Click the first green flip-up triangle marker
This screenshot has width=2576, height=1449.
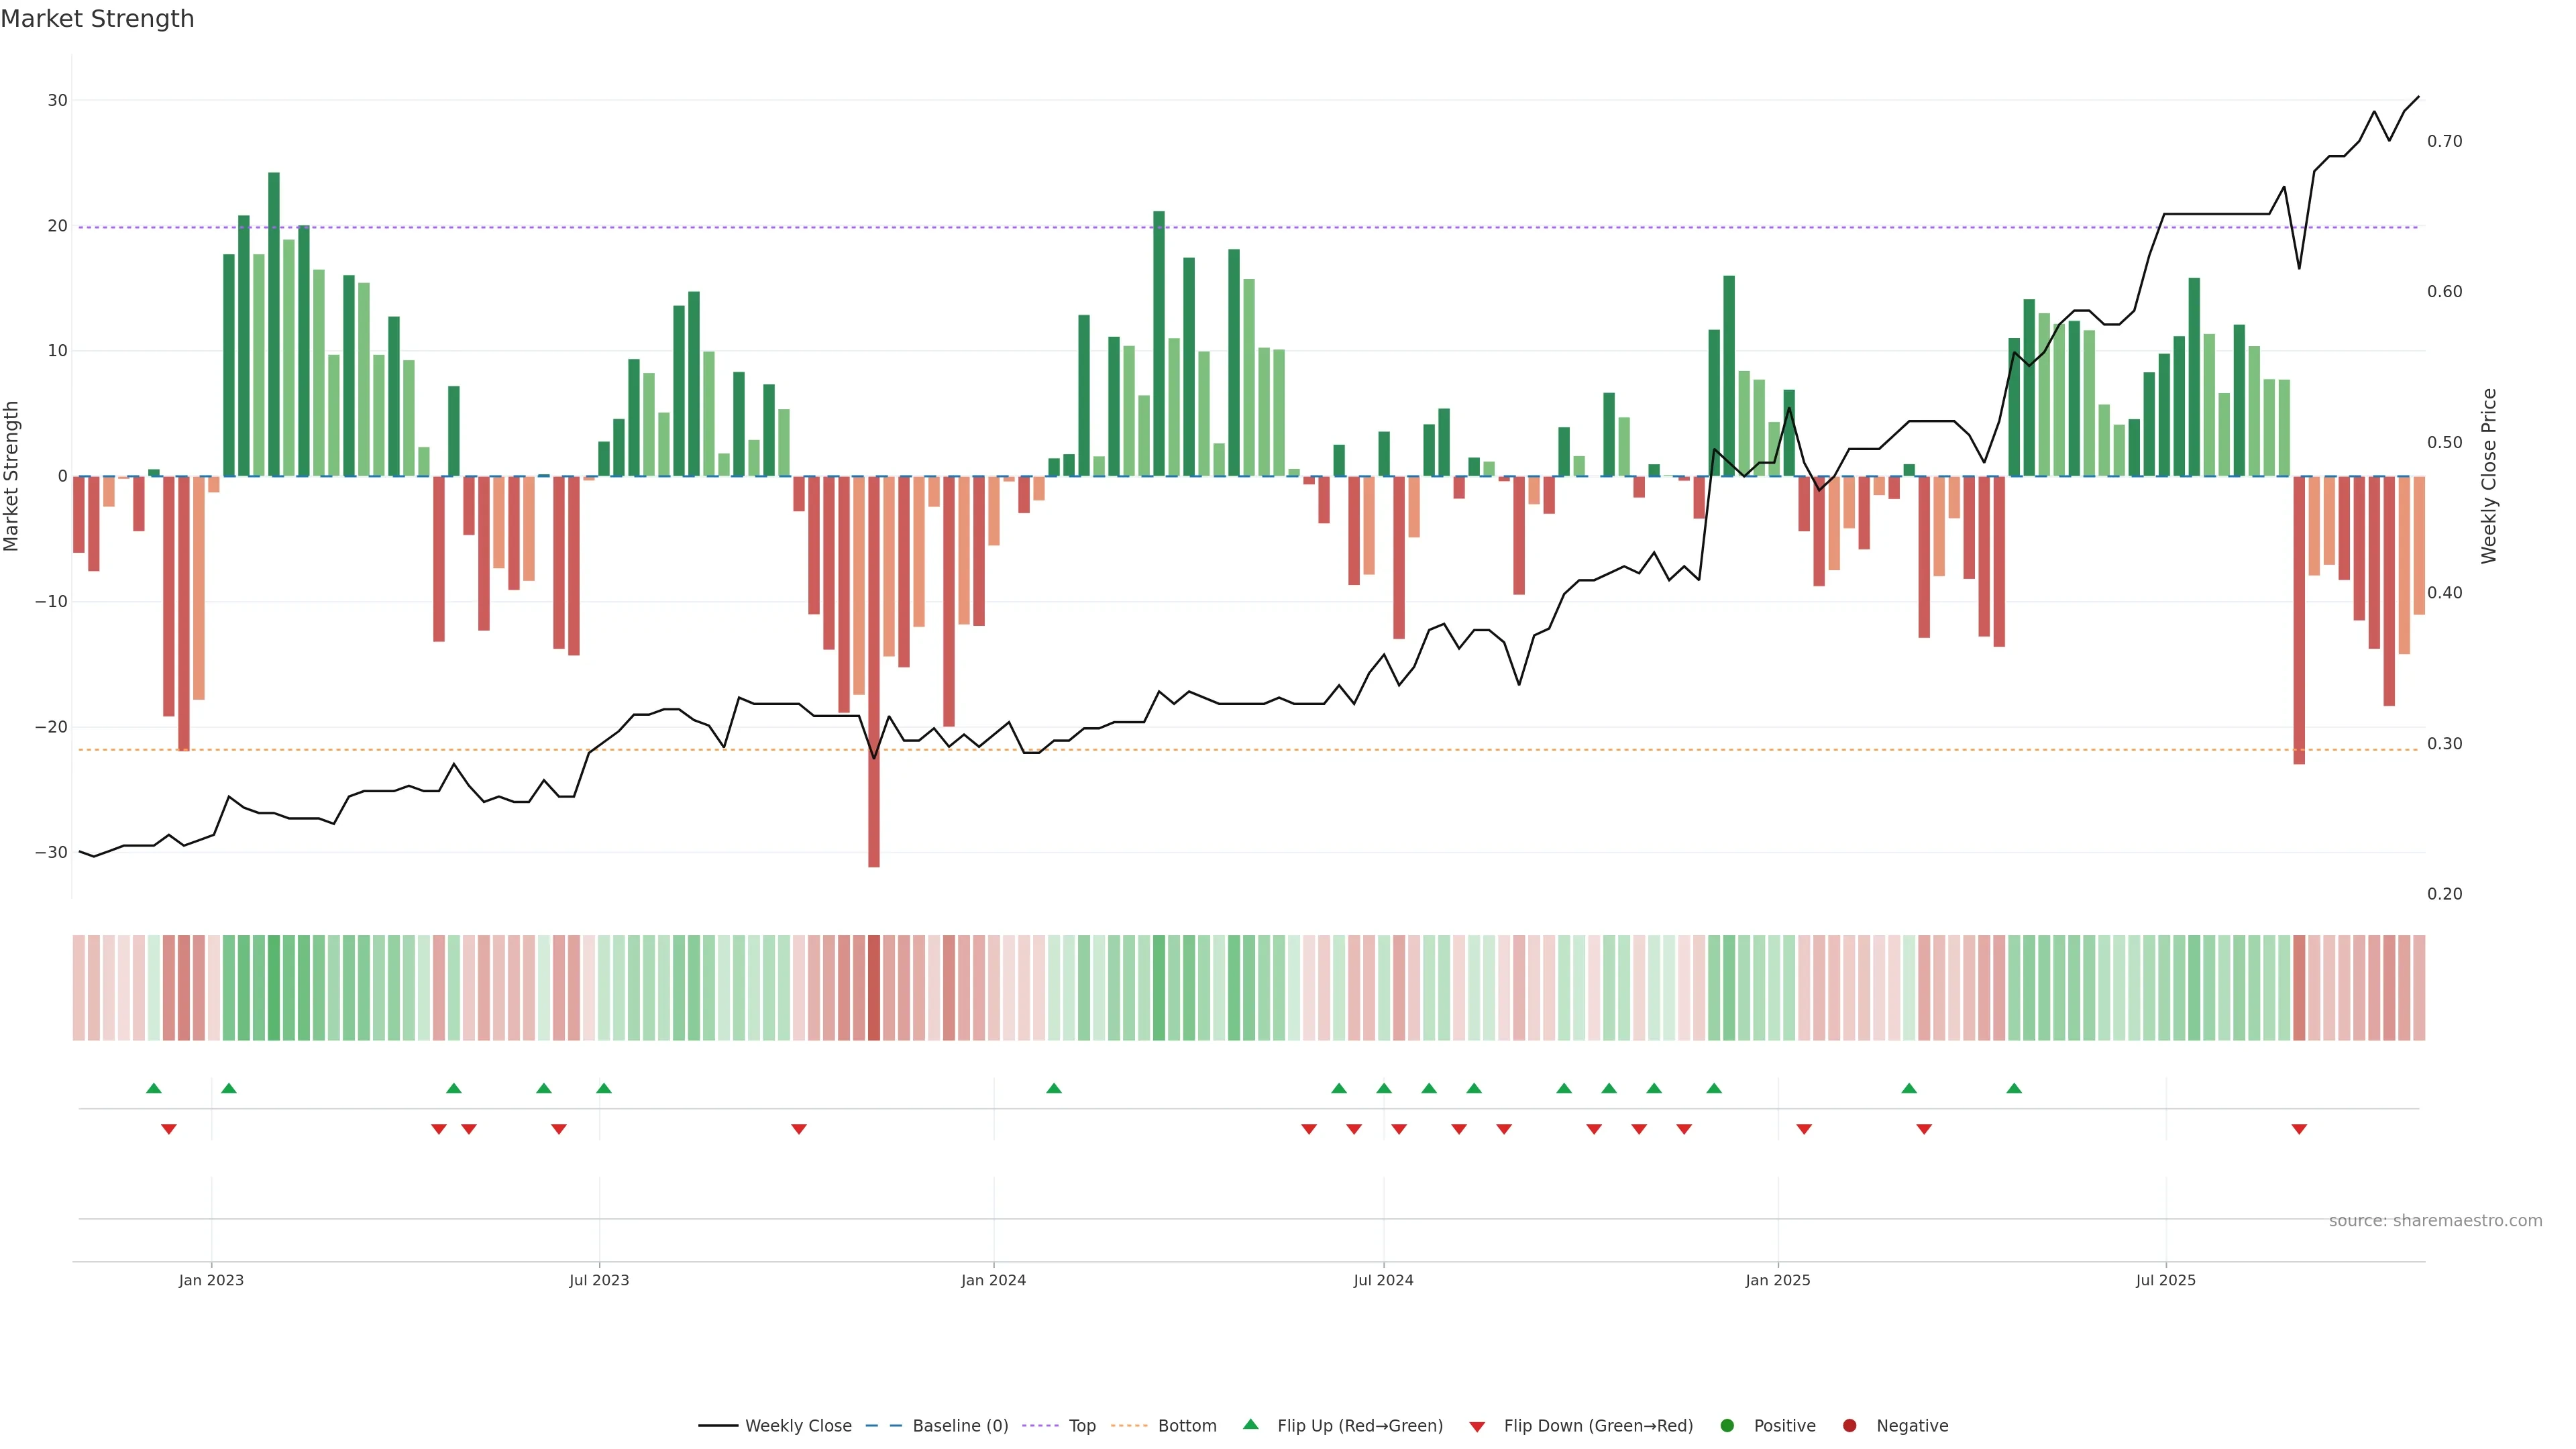tap(154, 1088)
